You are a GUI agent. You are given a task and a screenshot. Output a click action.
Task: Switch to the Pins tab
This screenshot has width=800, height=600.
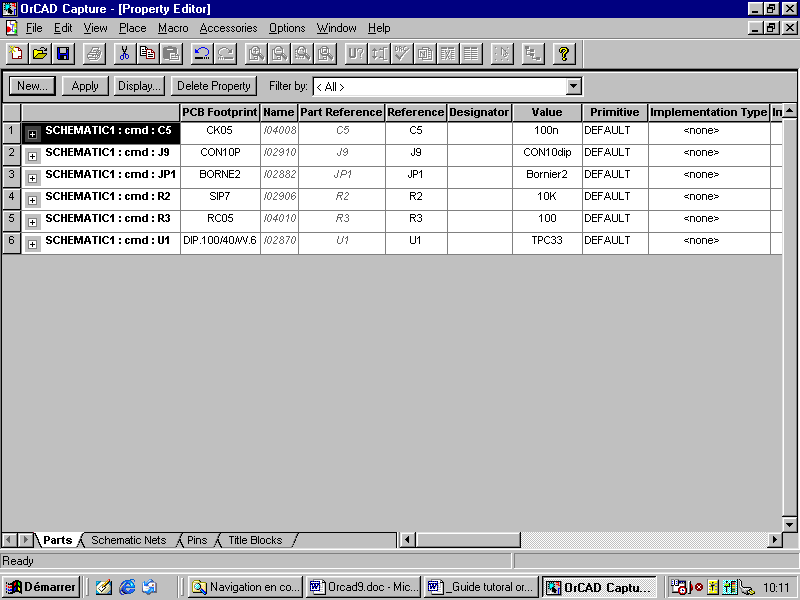click(197, 540)
